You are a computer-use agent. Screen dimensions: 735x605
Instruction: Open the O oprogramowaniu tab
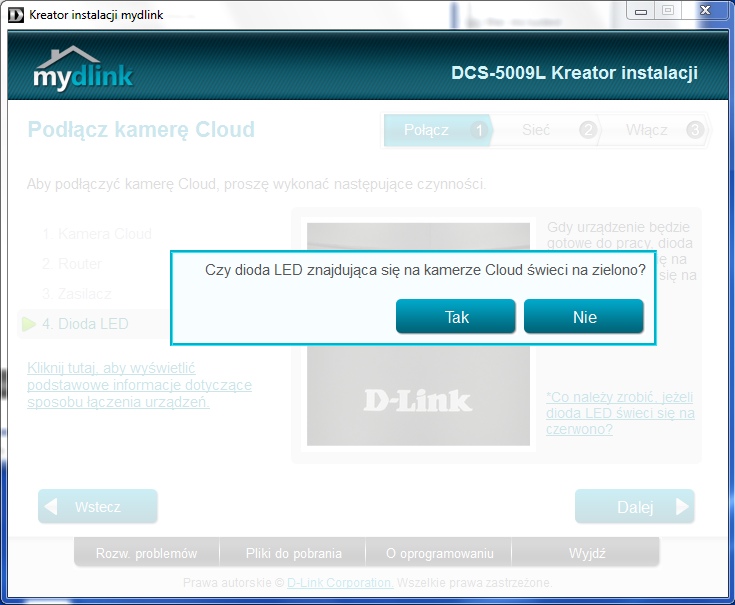click(439, 553)
